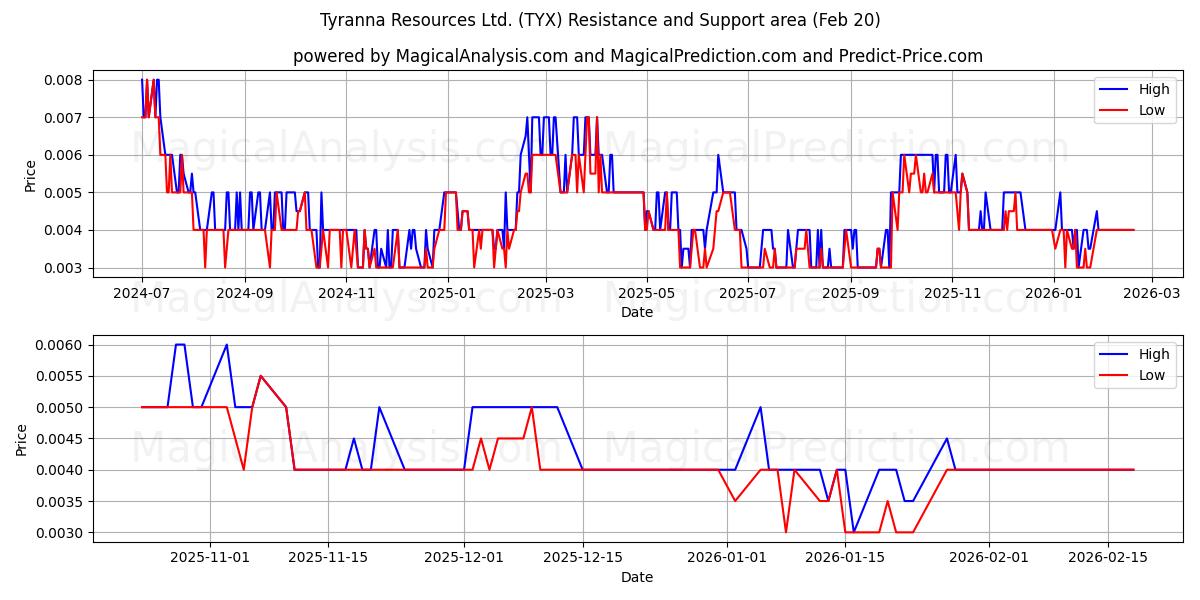The height and width of the screenshot is (600, 1200).
Task: Click the 'Price' y-axis title of bottom chart
Action: tap(22, 440)
